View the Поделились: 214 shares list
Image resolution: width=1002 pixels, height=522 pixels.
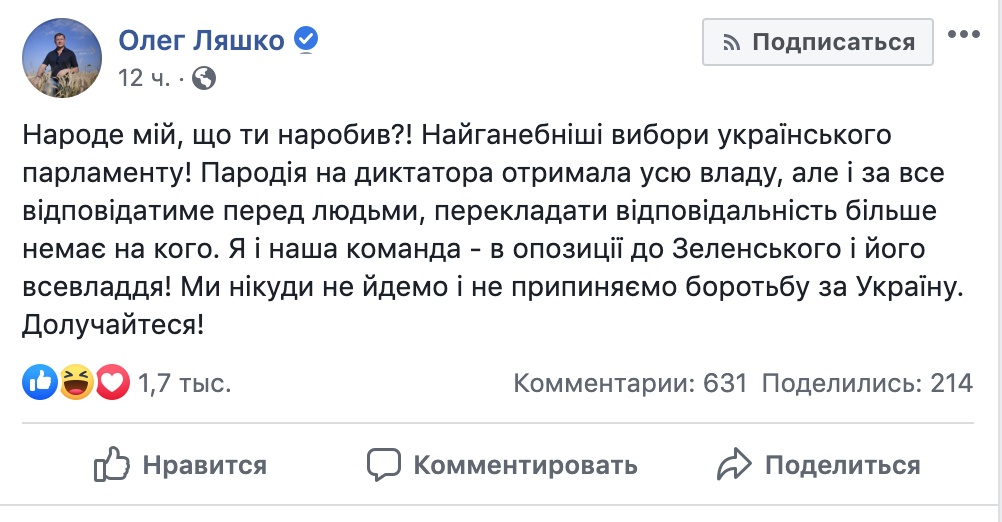pos(867,383)
